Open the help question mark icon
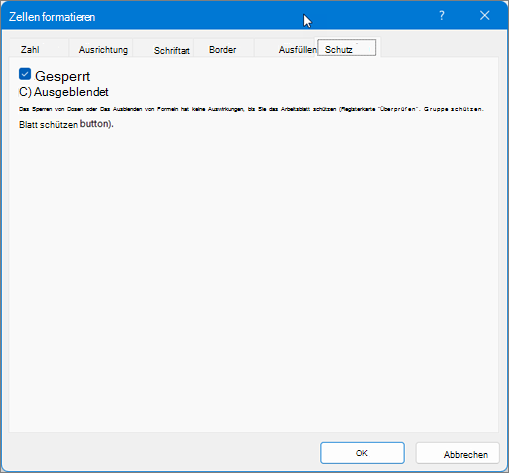Viewport: 509px width, 473px height. tap(442, 15)
